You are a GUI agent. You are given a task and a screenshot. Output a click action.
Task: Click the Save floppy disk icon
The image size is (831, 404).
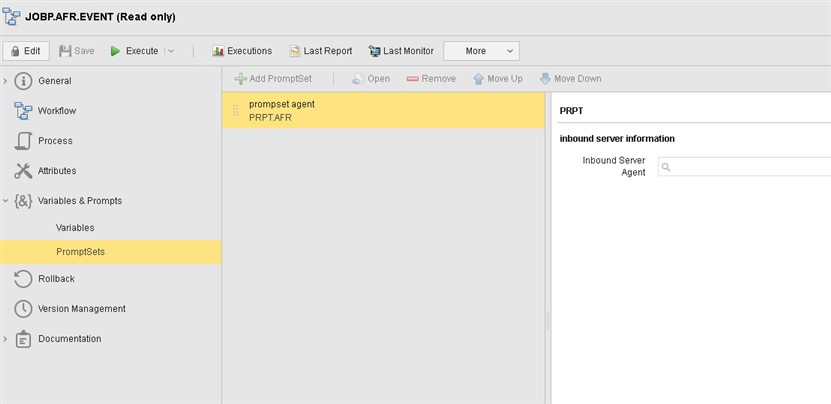[x=65, y=51]
